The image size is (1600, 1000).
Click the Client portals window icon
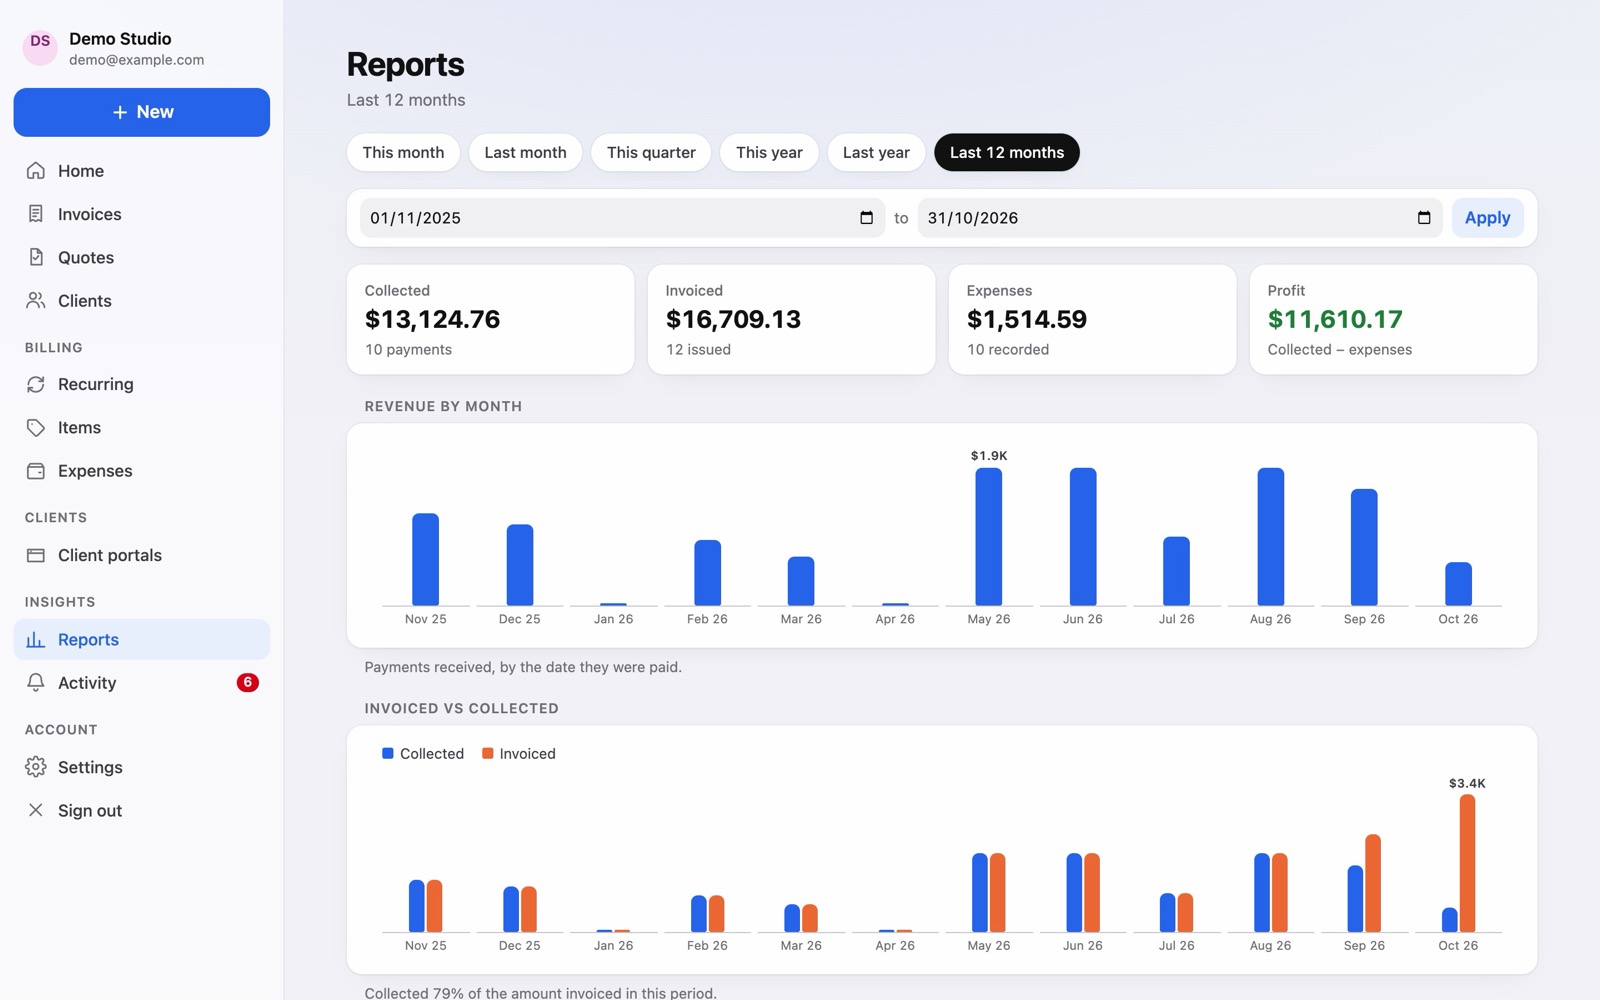tap(36, 555)
